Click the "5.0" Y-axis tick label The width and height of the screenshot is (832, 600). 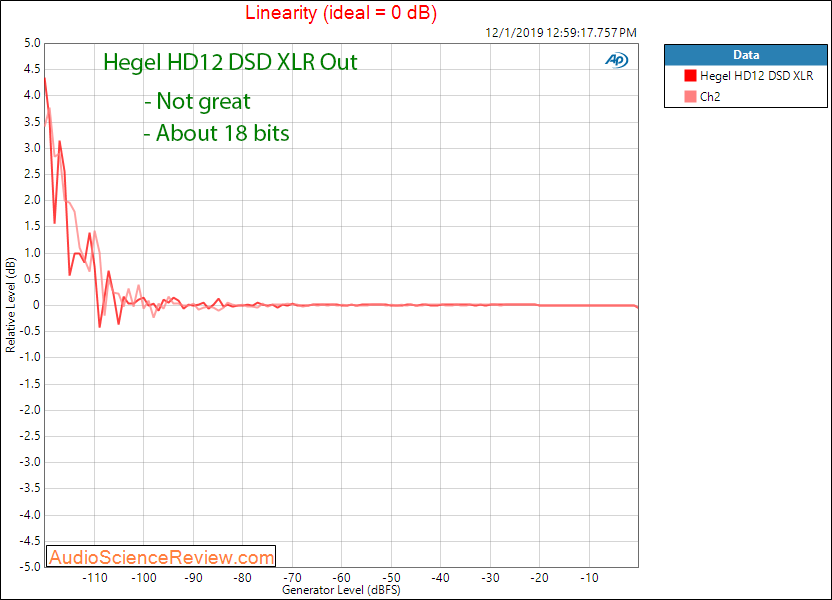[x=32, y=43]
